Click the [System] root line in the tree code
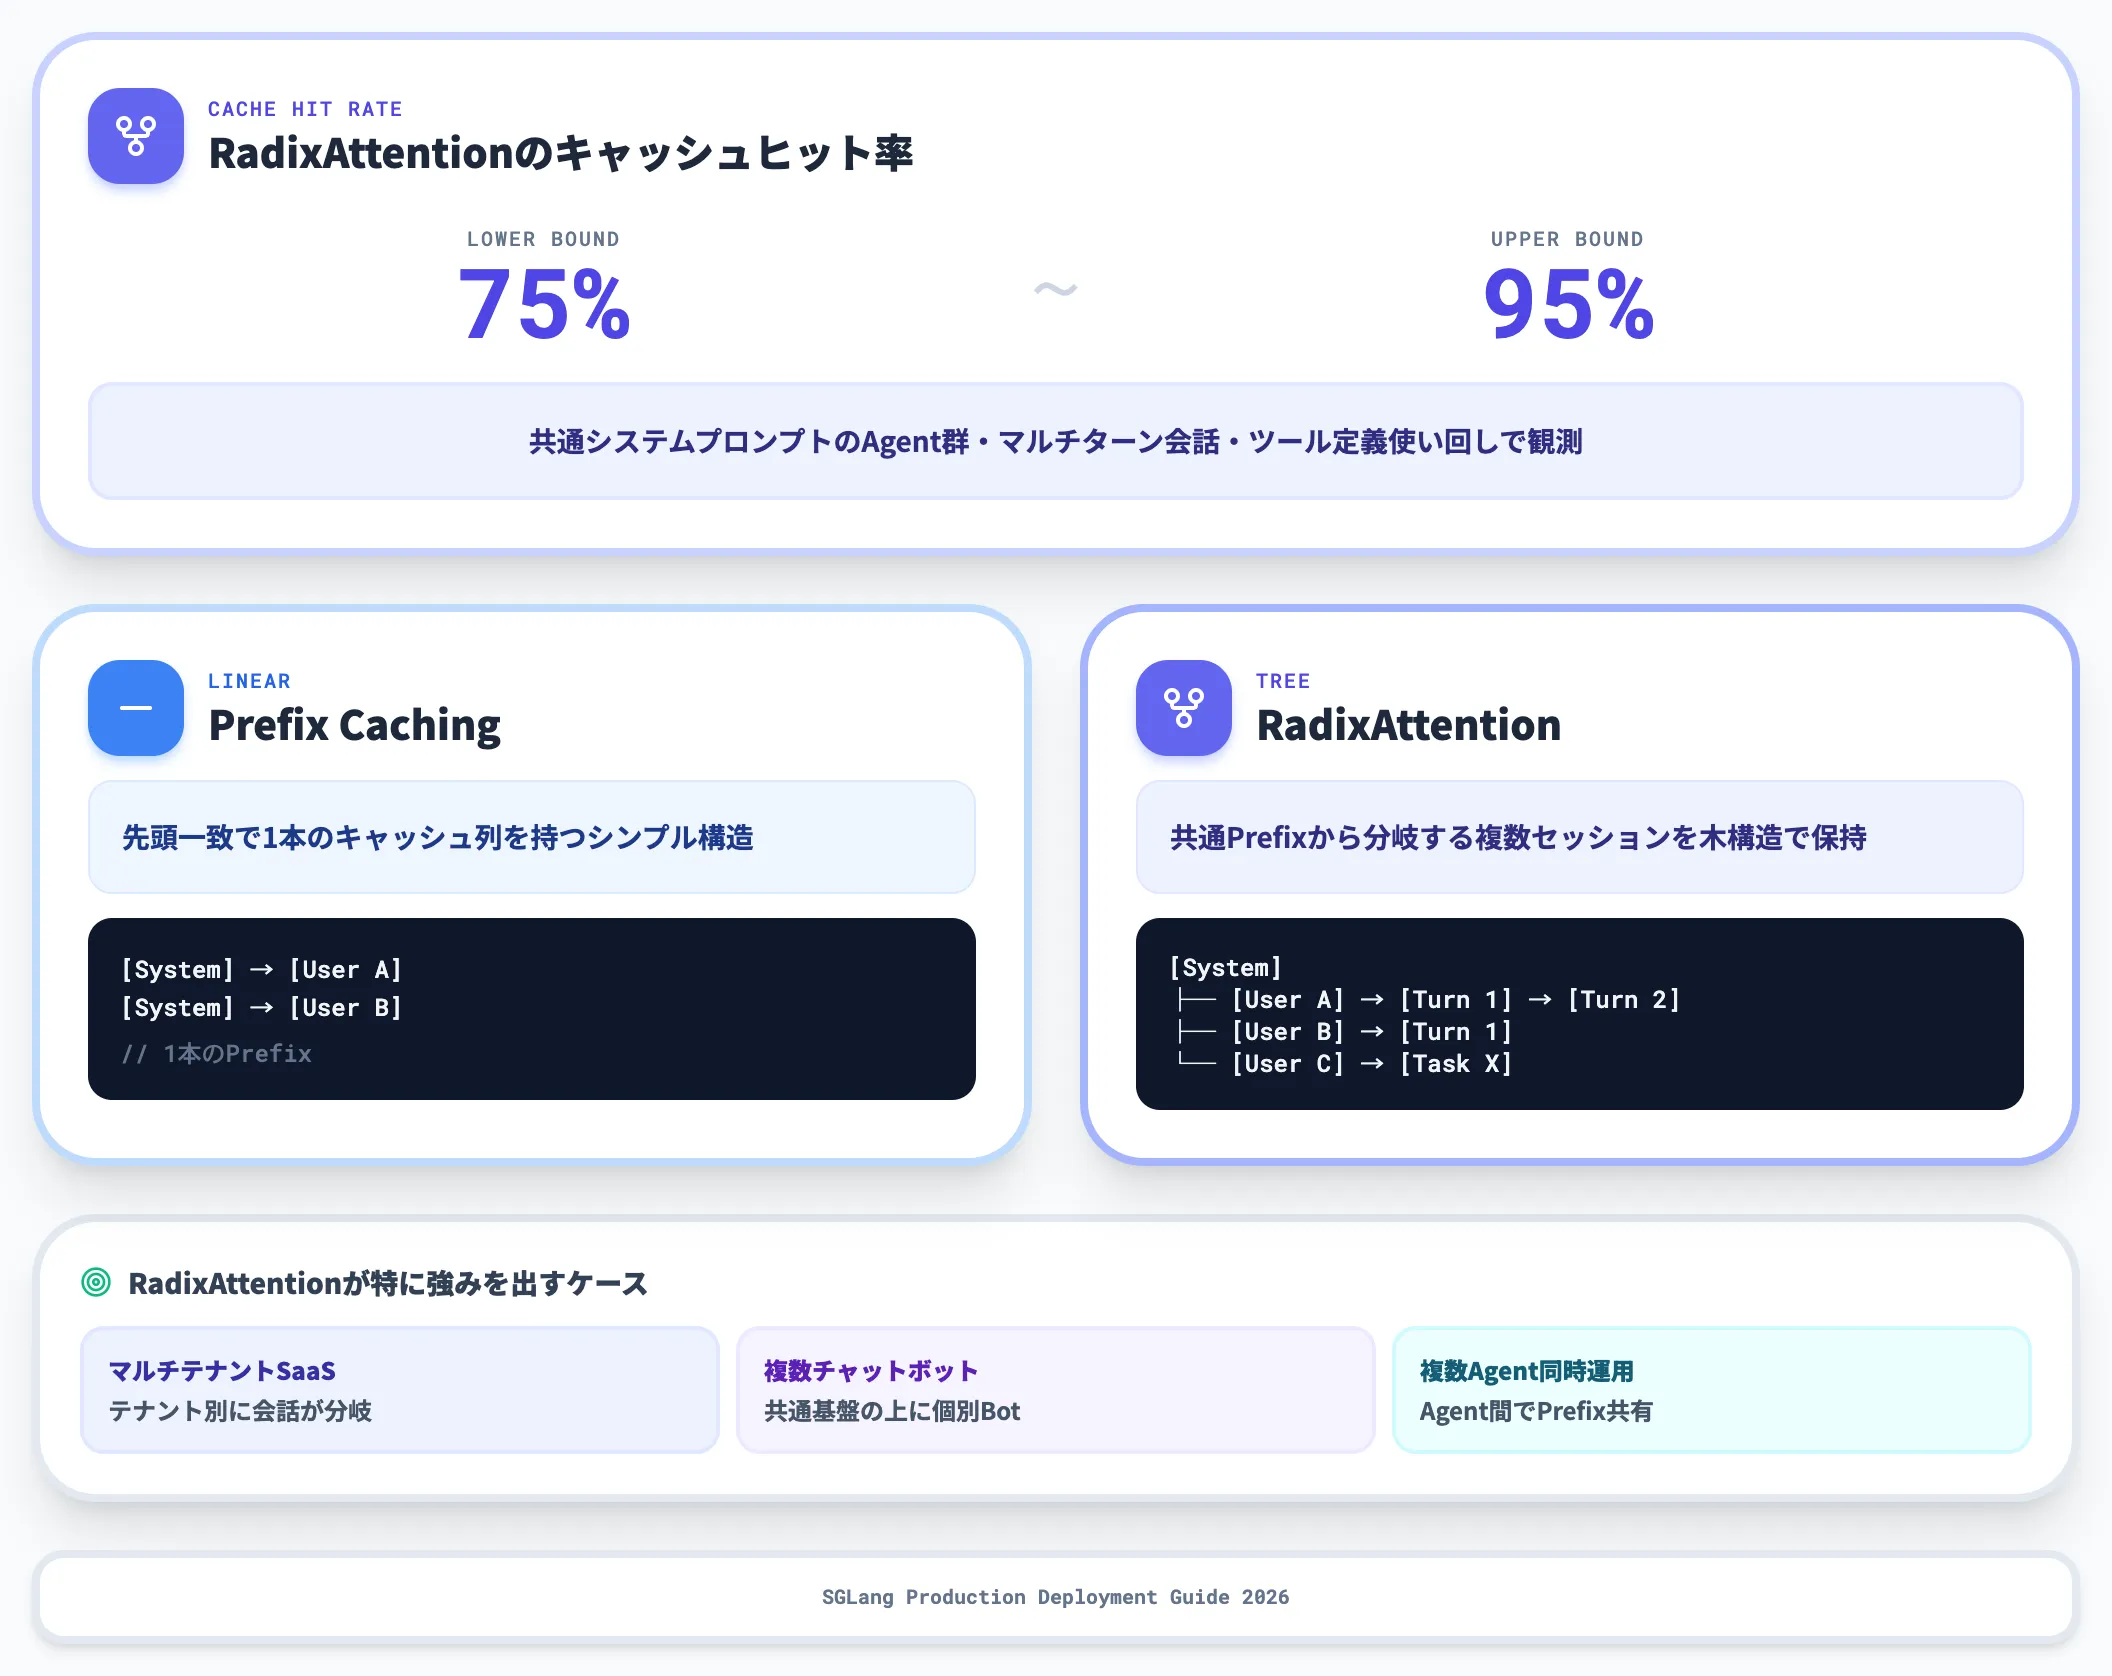Image resolution: width=2112 pixels, height=1676 pixels. point(1225,968)
